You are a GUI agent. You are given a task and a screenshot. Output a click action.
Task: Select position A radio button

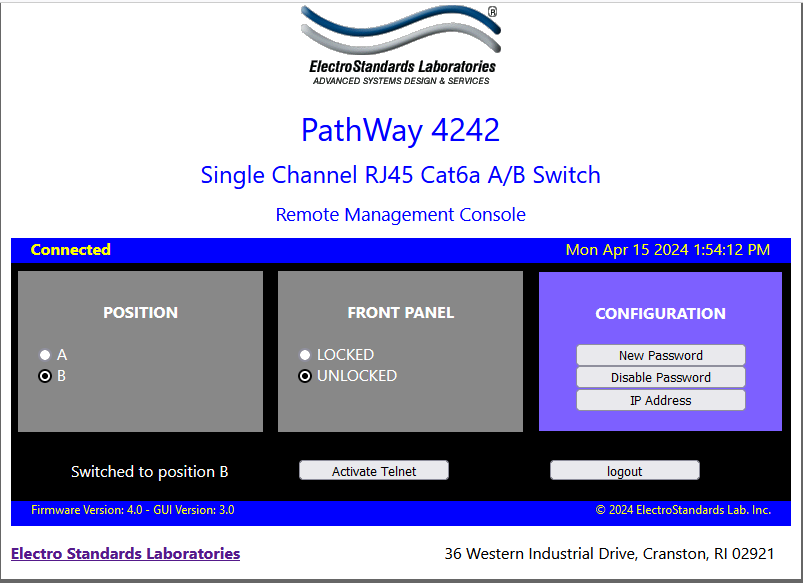click(x=45, y=355)
